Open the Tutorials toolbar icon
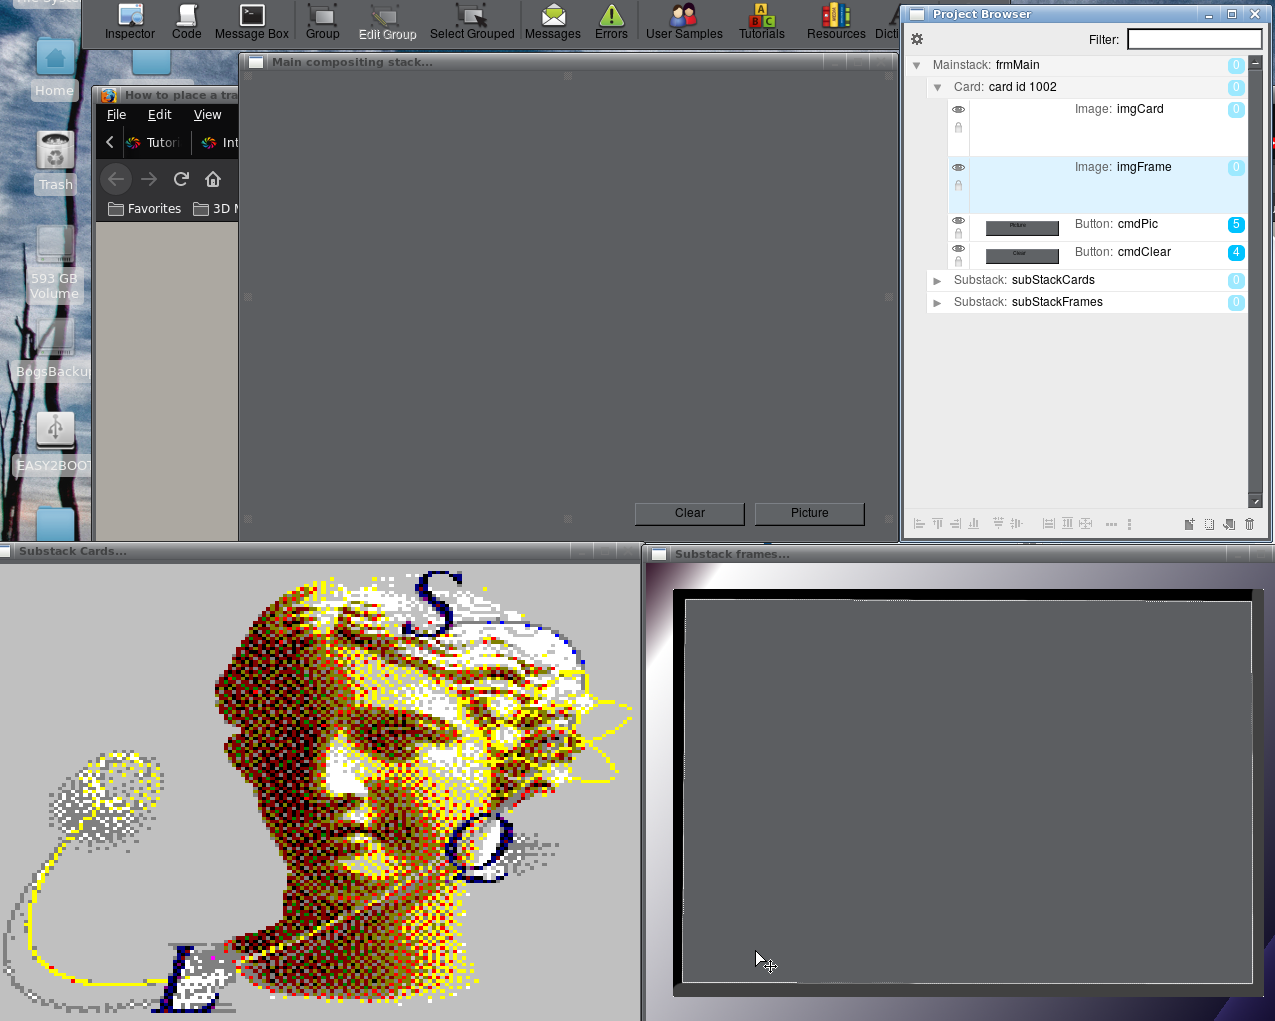This screenshot has height=1021, width=1275. click(761, 21)
